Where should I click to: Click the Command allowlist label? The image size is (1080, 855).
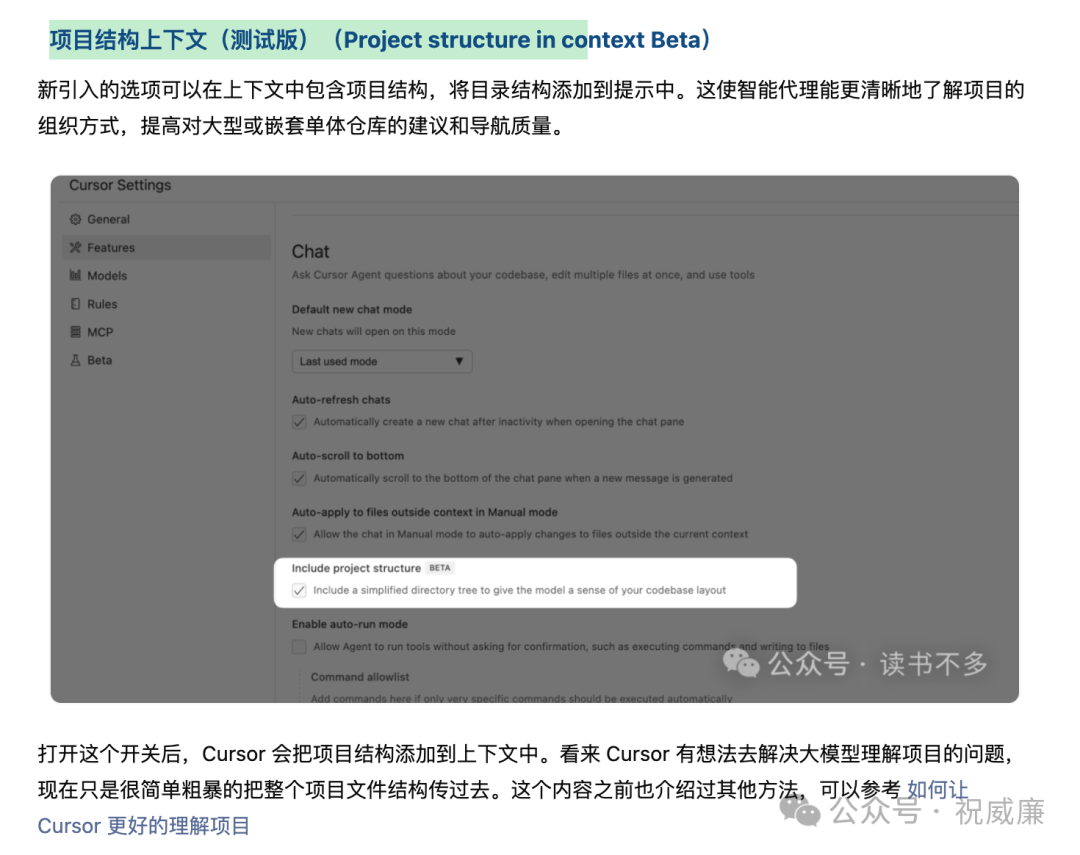(x=360, y=677)
